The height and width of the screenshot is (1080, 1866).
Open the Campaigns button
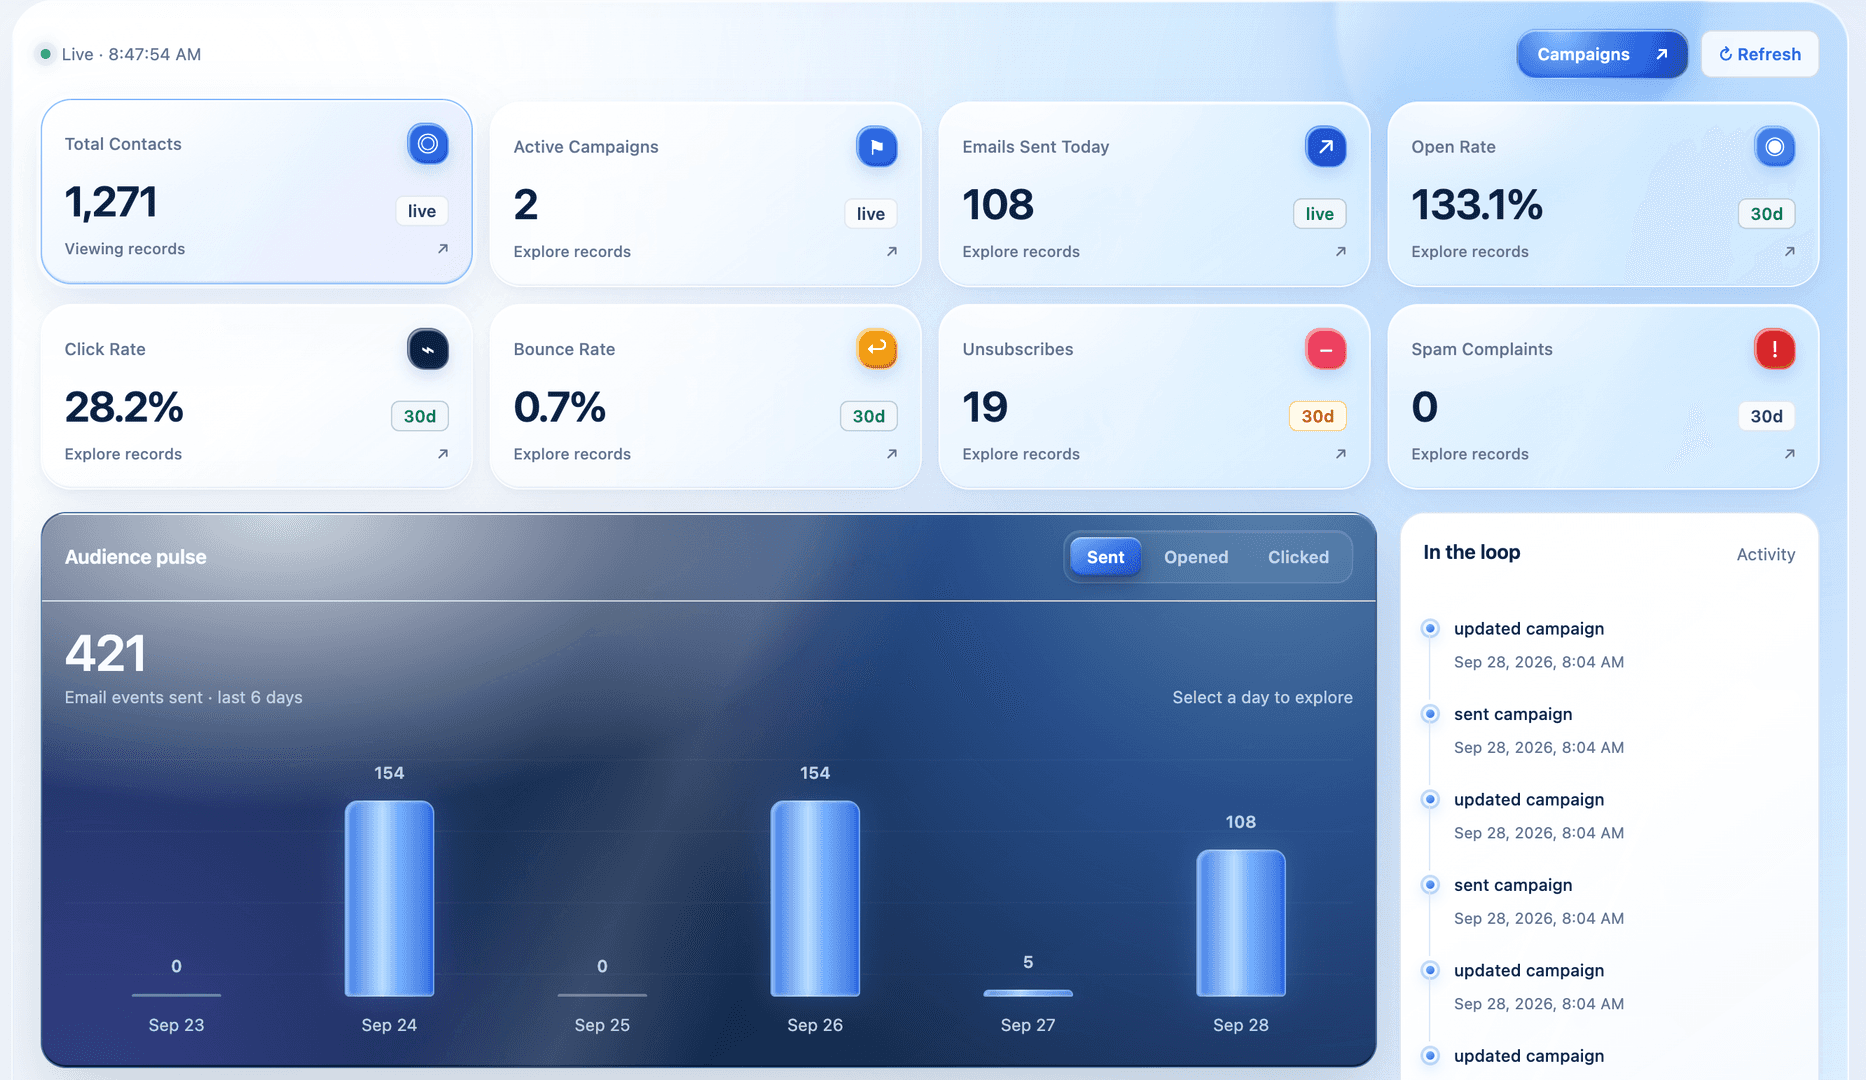[x=1602, y=54]
